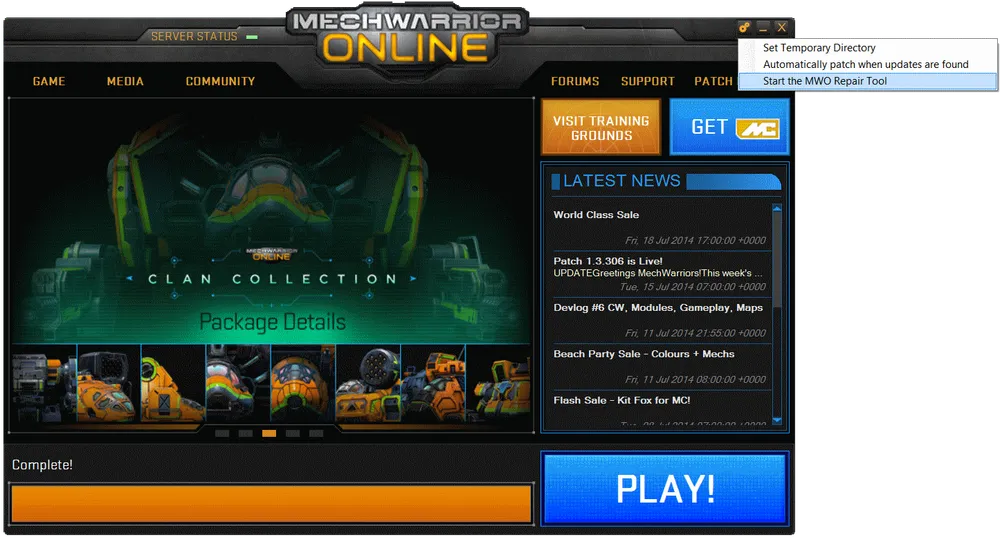
Task: Click the missile launcher mech thumbnail
Action: click(x=369, y=383)
